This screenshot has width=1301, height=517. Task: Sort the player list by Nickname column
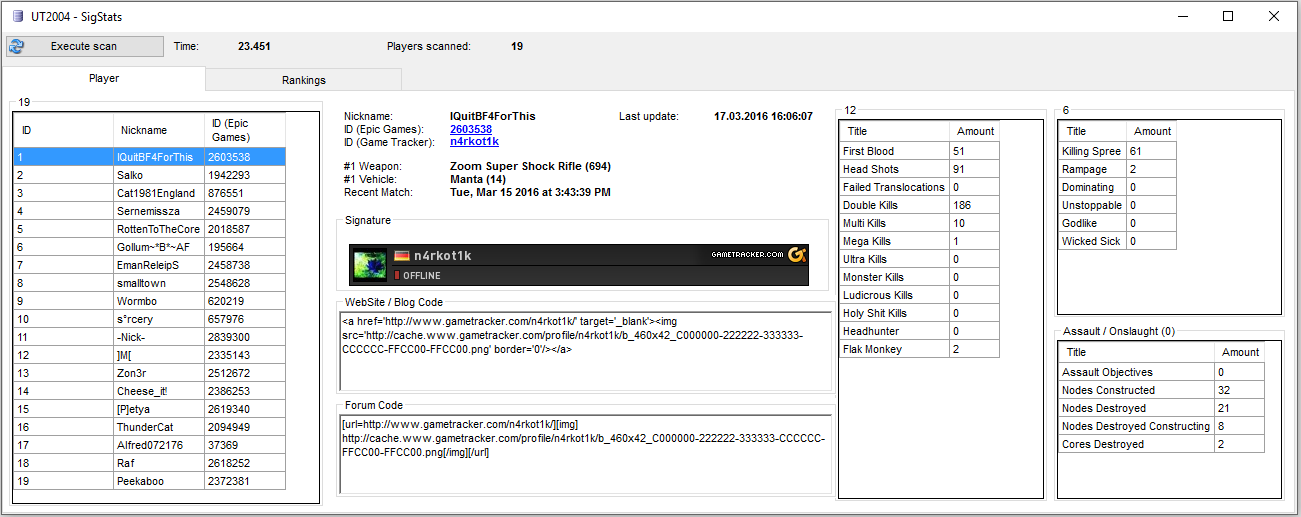tap(144, 130)
